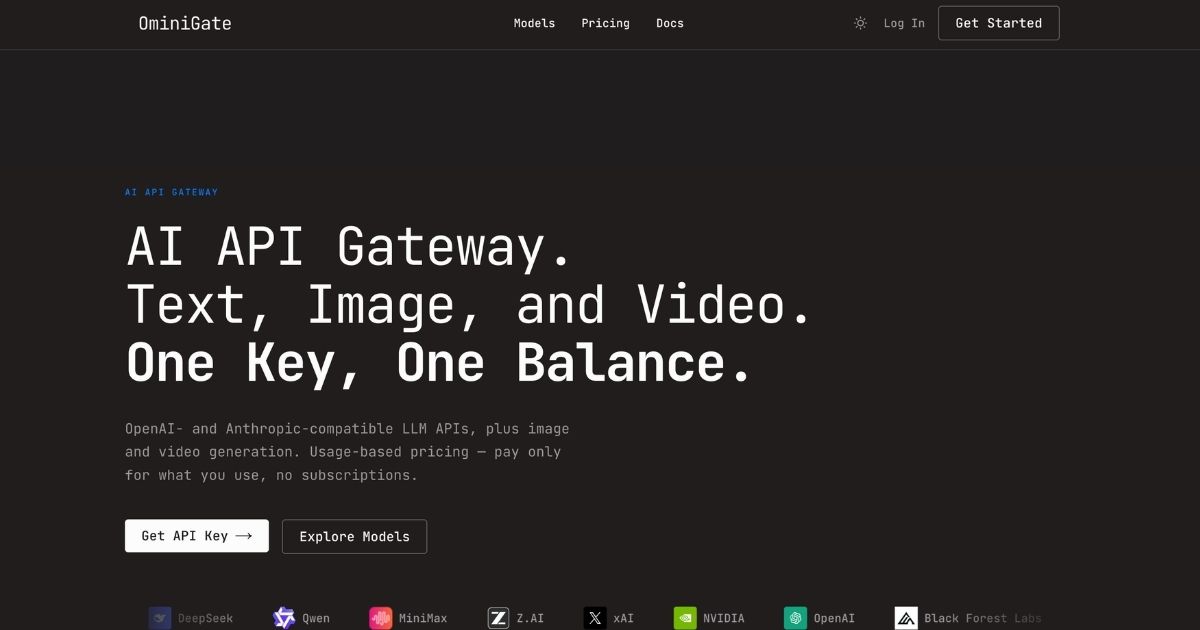Click the NVIDIA provider name text
The height and width of the screenshot is (630, 1200).
coord(724,618)
